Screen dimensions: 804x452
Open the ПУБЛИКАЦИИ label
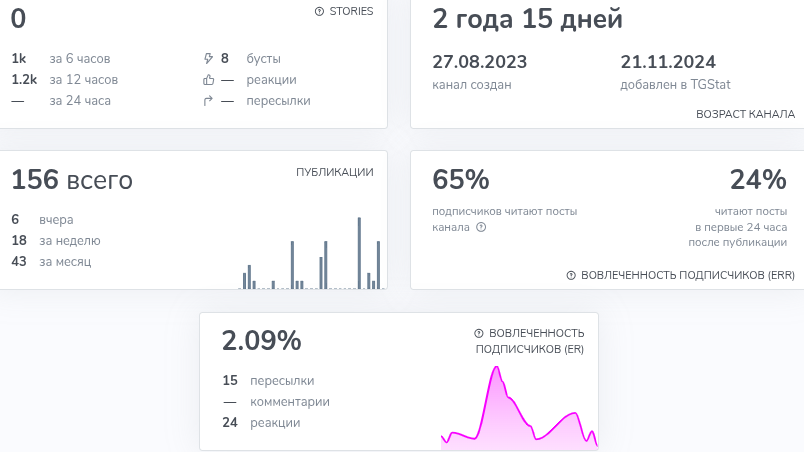pos(335,172)
